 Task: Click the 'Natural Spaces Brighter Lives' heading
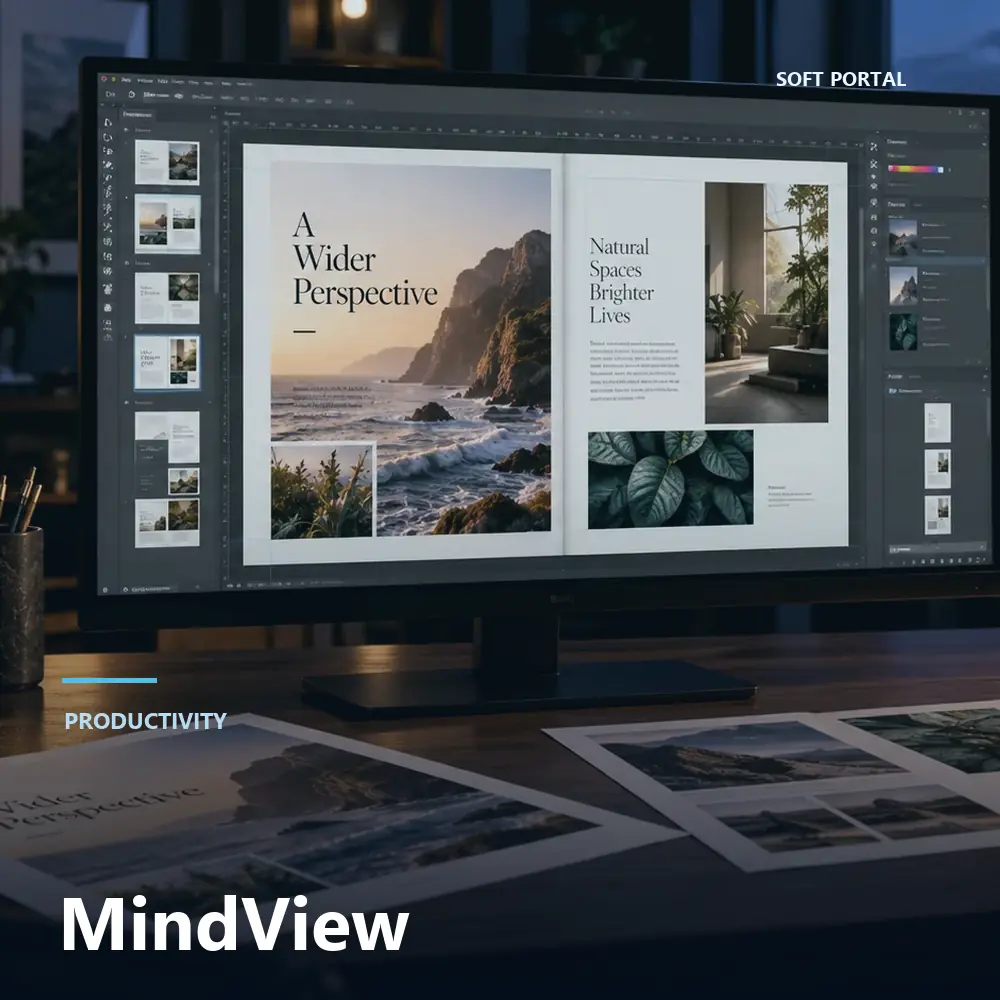621,281
